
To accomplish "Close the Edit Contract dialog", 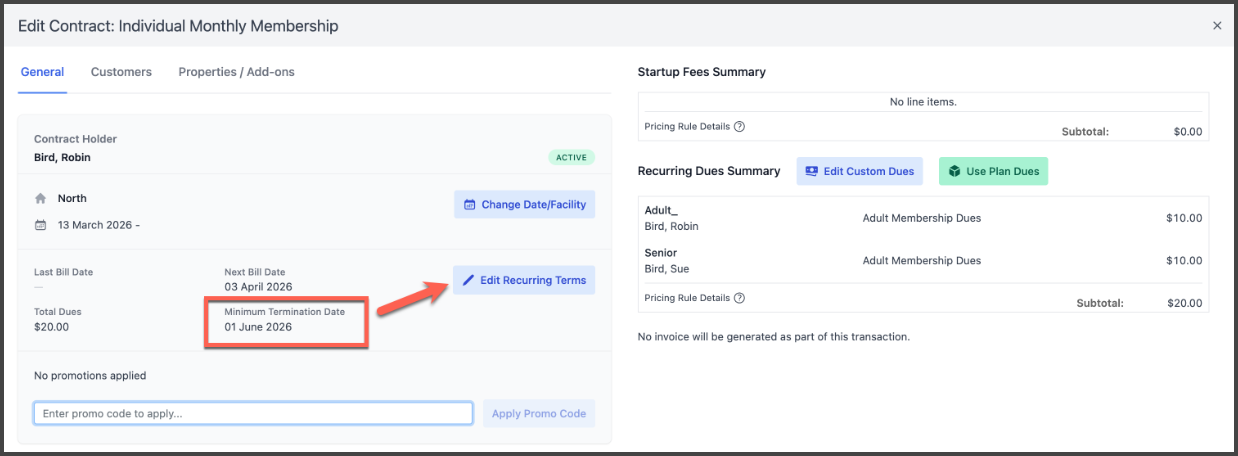I will (1216, 26).
